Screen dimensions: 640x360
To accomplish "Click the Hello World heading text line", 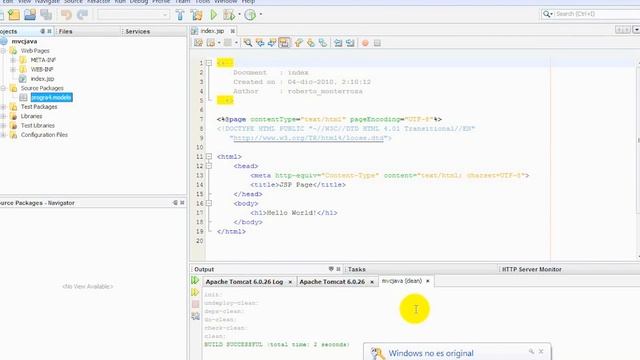I will [294, 213].
